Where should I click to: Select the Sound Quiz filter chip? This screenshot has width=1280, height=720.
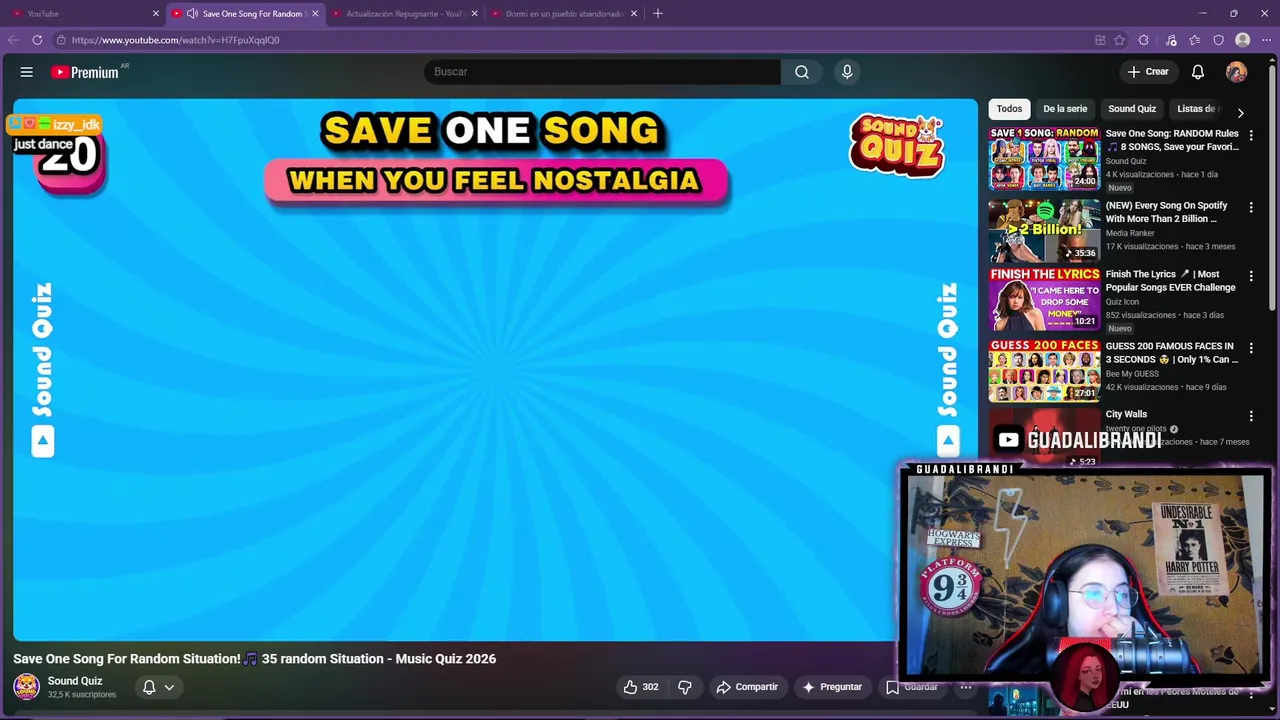pyautogui.click(x=1132, y=109)
